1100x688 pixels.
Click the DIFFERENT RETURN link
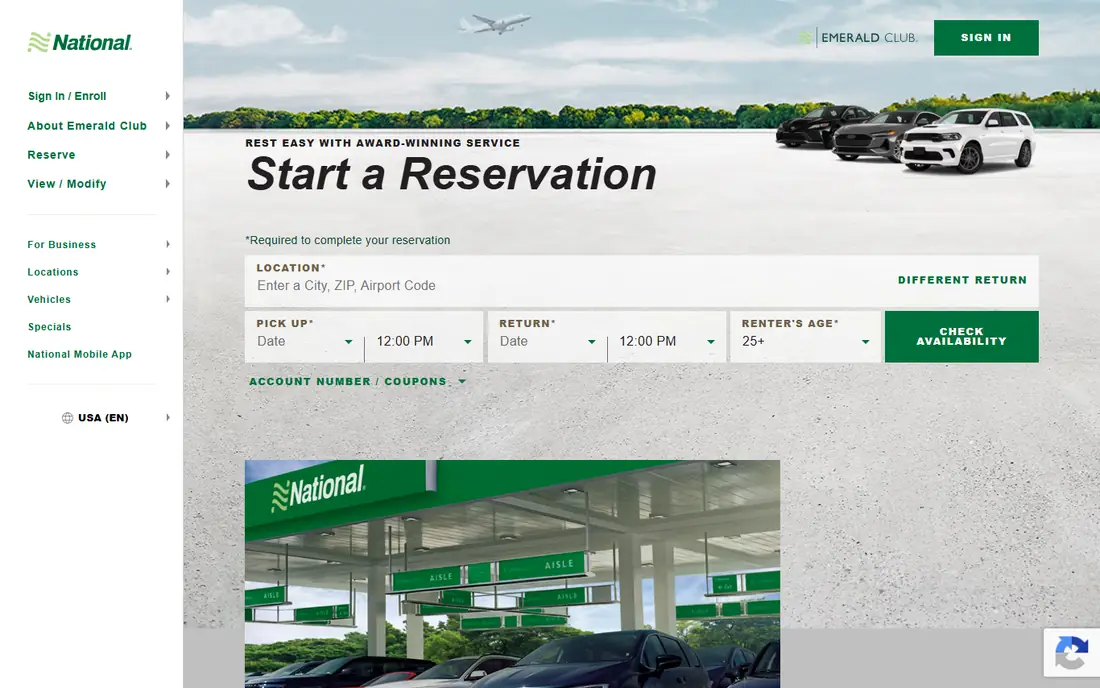click(962, 280)
